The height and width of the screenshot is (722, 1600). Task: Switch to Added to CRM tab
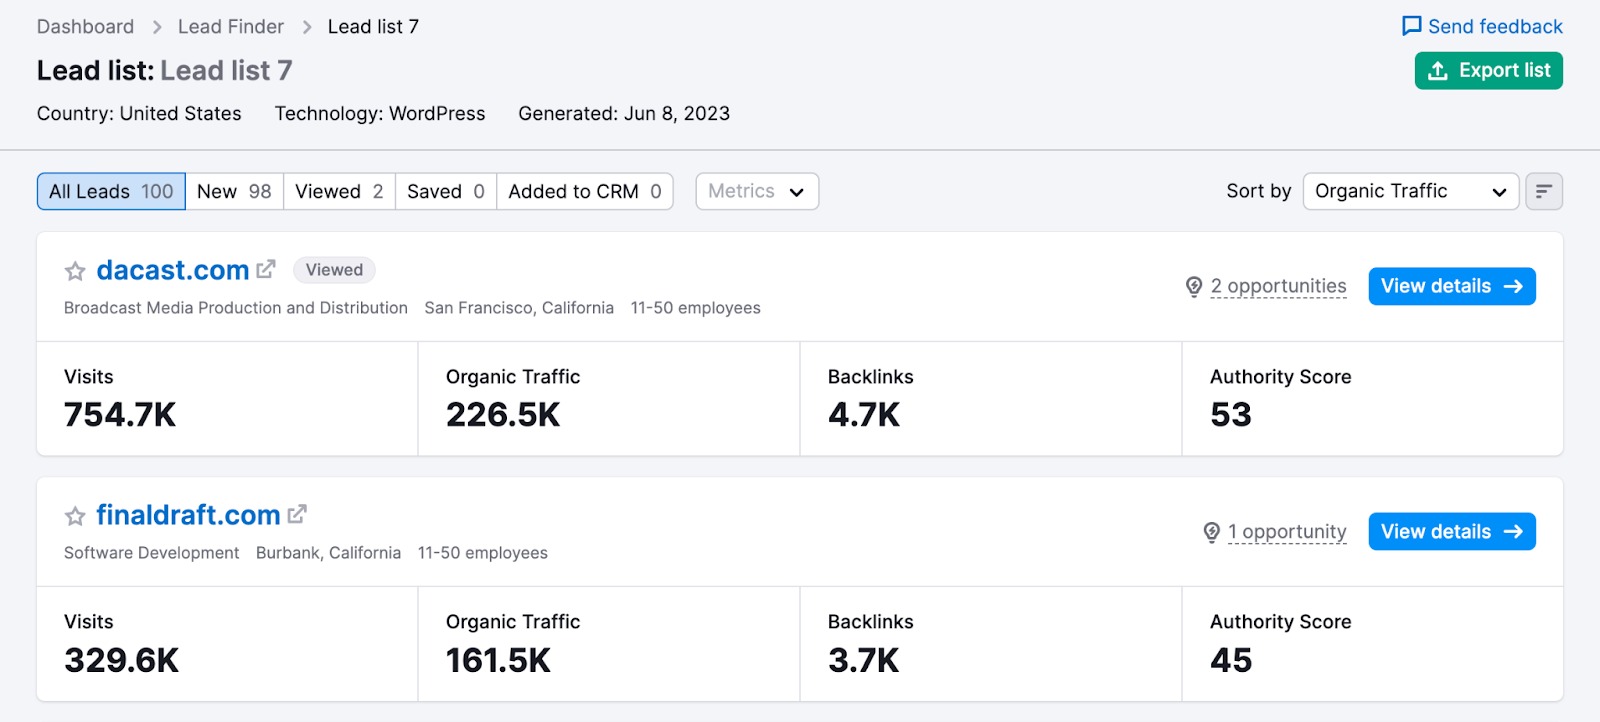585,191
